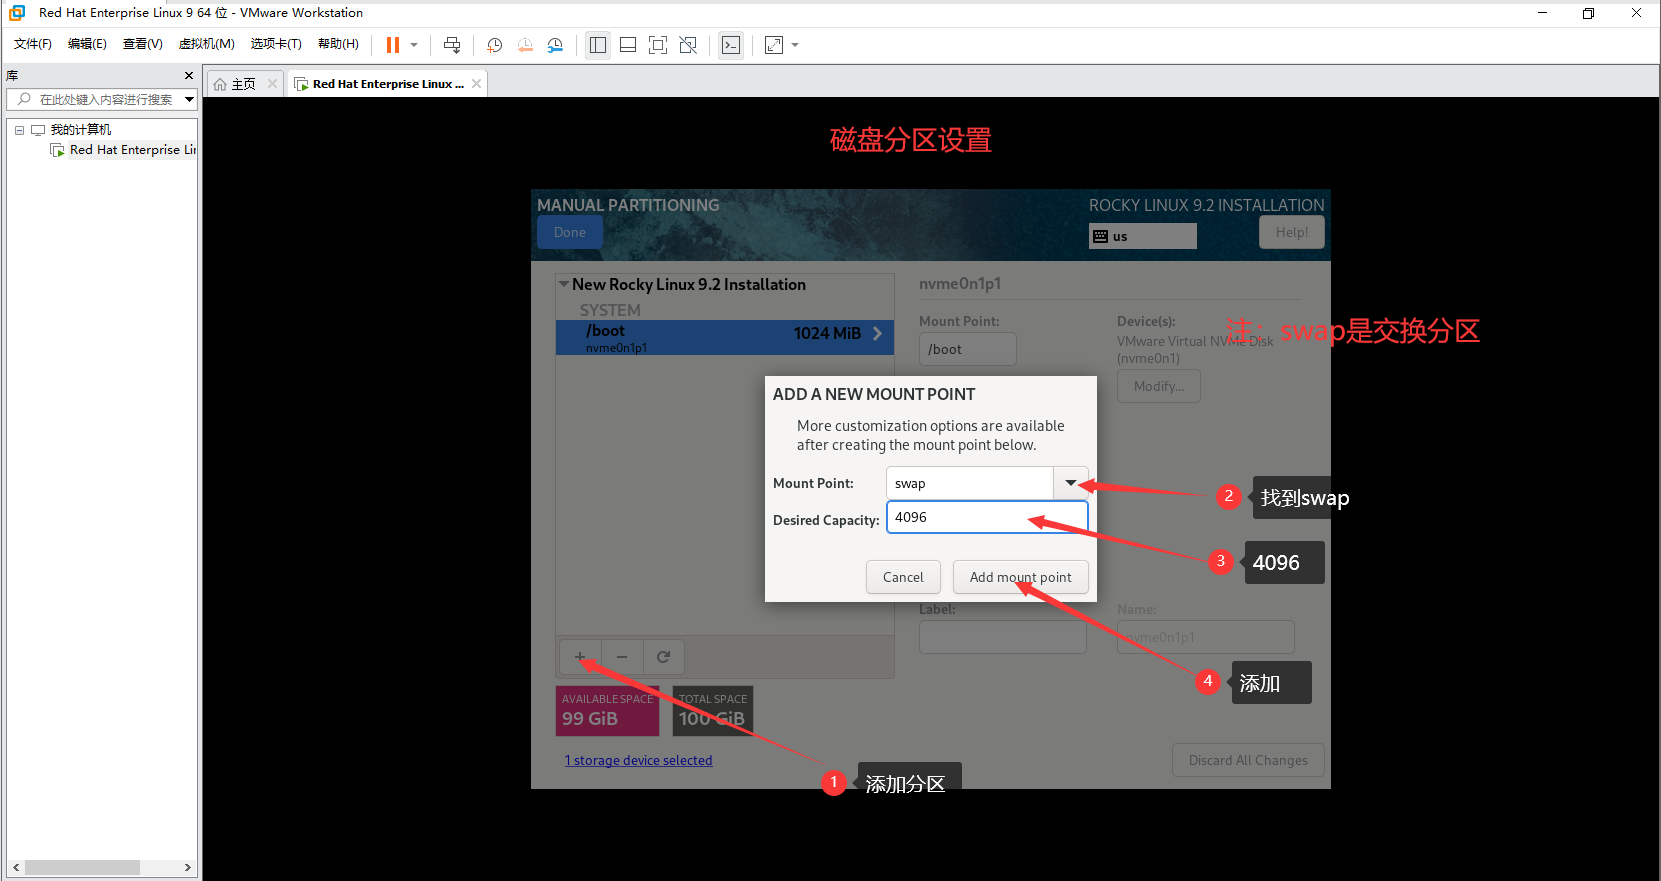This screenshot has width=1661, height=881.
Task: Take a snapshot of this virtual machine
Action: tap(494, 45)
